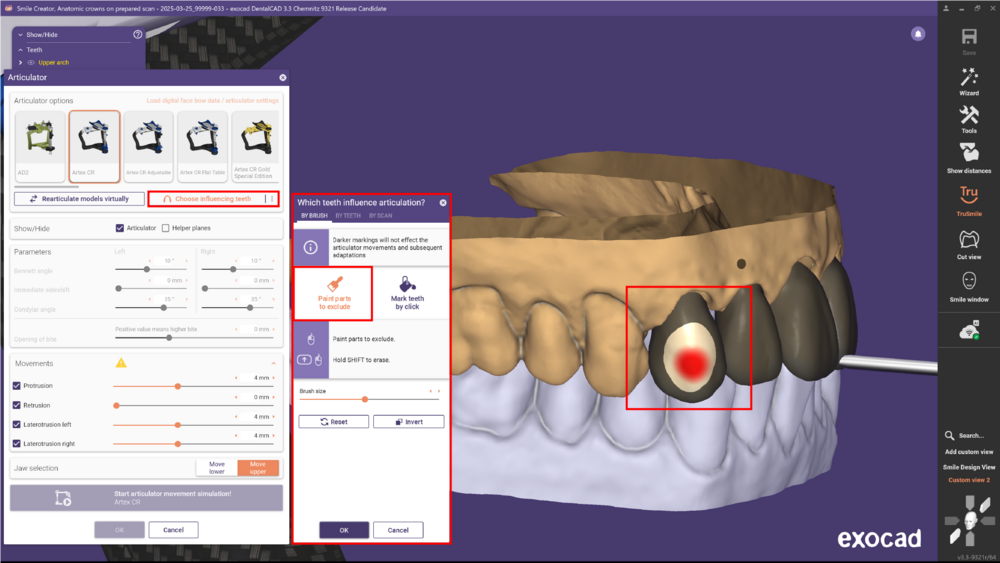
Task: Switch to BY TEETH tab
Action: [348, 216]
